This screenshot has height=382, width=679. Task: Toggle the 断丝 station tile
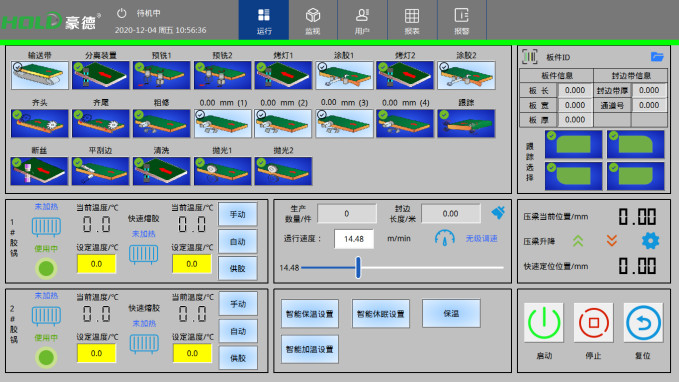click(x=39, y=171)
